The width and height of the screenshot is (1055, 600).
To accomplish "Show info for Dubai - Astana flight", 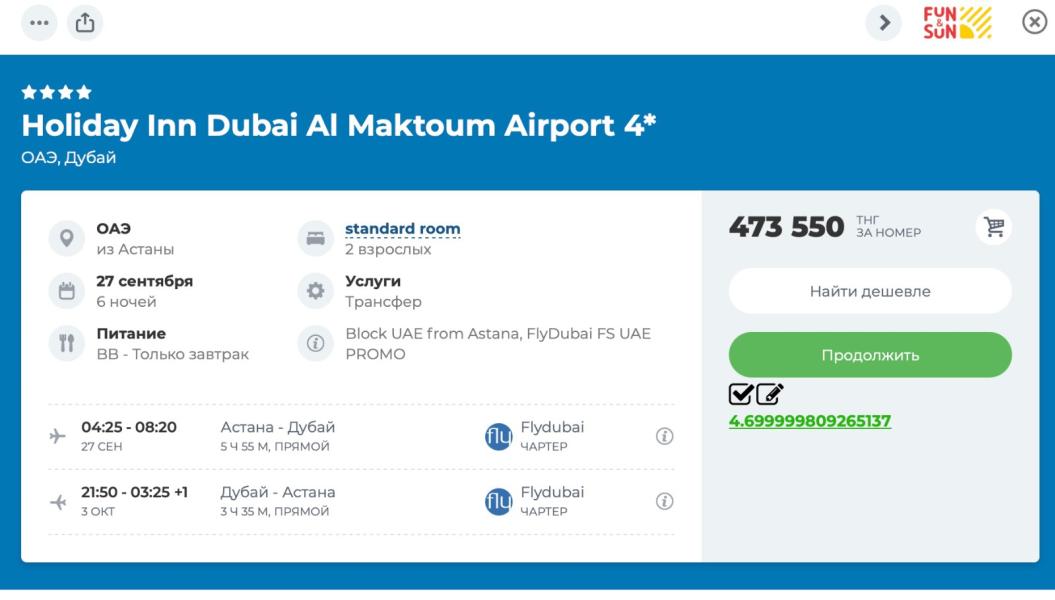I will coord(664,501).
